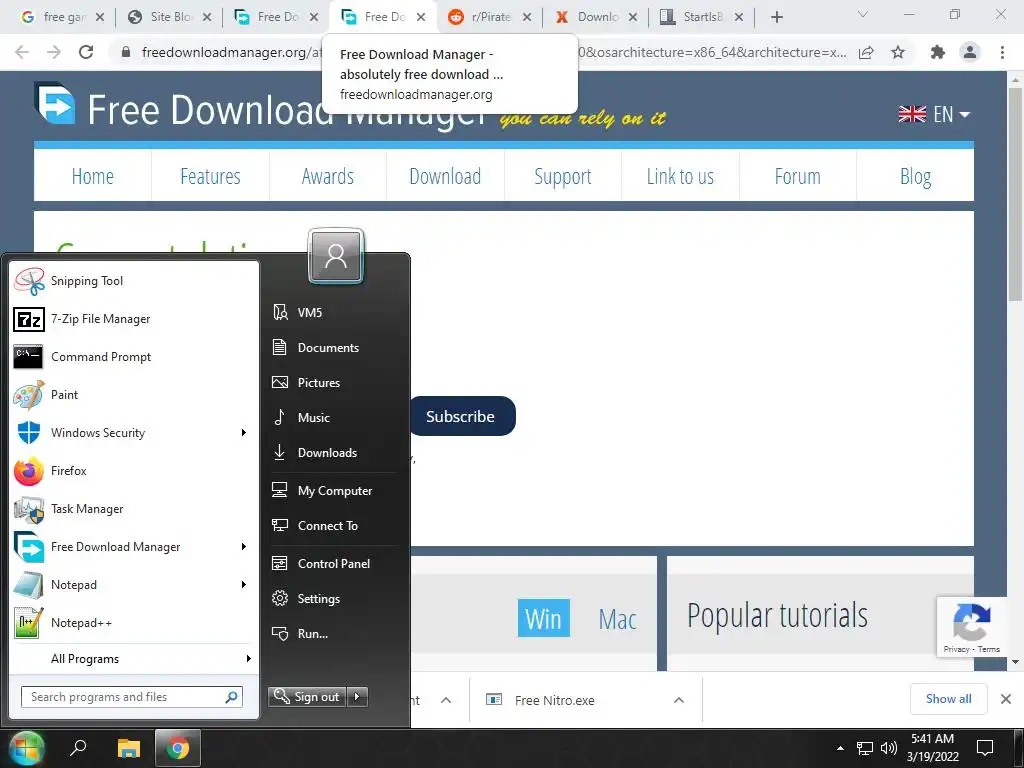The width and height of the screenshot is (1024, 768).
Task: Open Awards in site navigation
Action: click(328, 176)
